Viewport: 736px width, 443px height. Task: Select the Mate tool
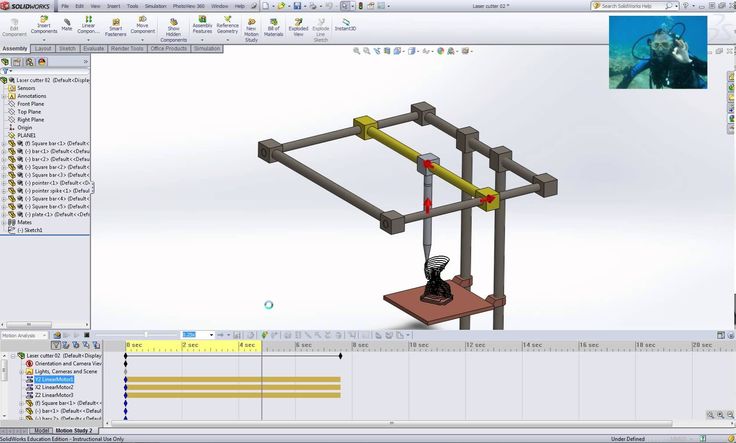(x=67, y=25)
